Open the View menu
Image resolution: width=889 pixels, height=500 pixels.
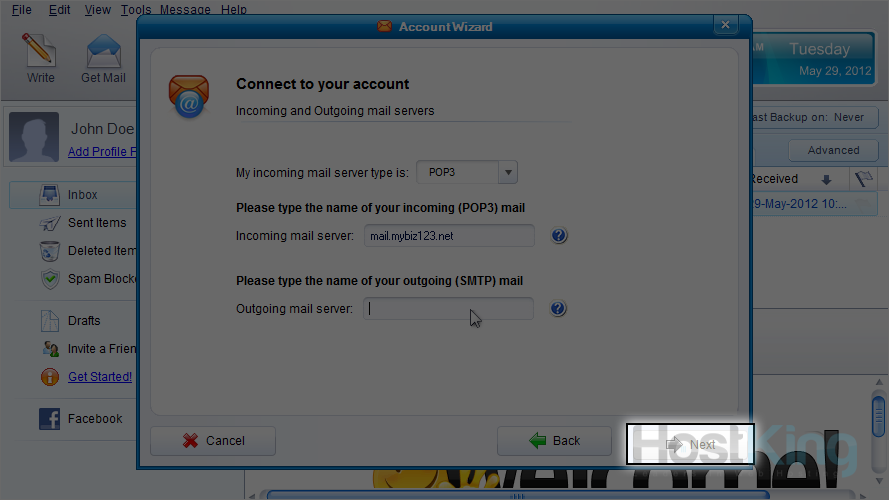(x=98, y=10)
